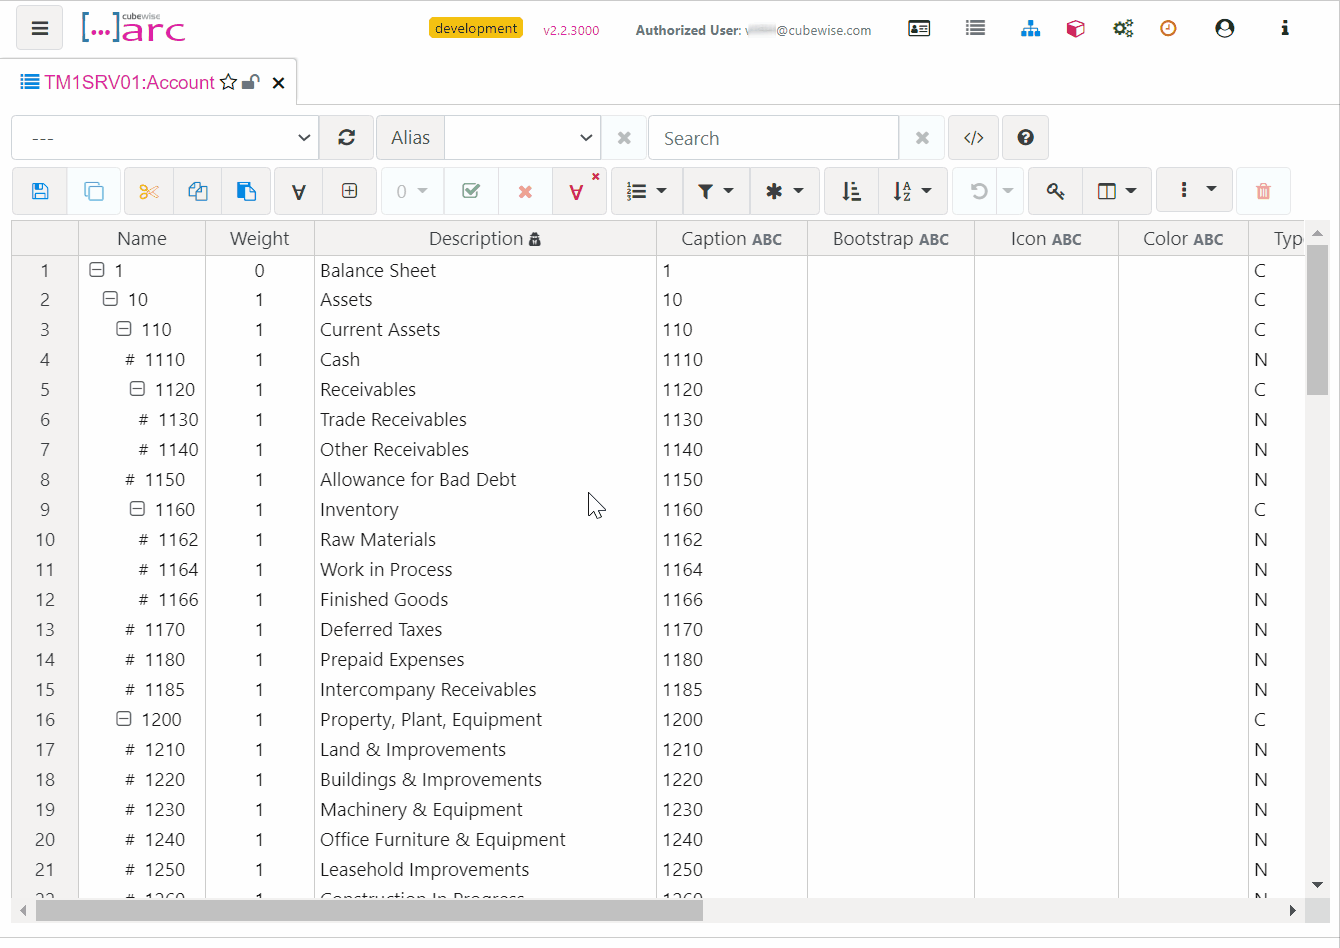Screen dimensions: 1340x948
Task: Click the key security icon
Action: click(1055, 191)
